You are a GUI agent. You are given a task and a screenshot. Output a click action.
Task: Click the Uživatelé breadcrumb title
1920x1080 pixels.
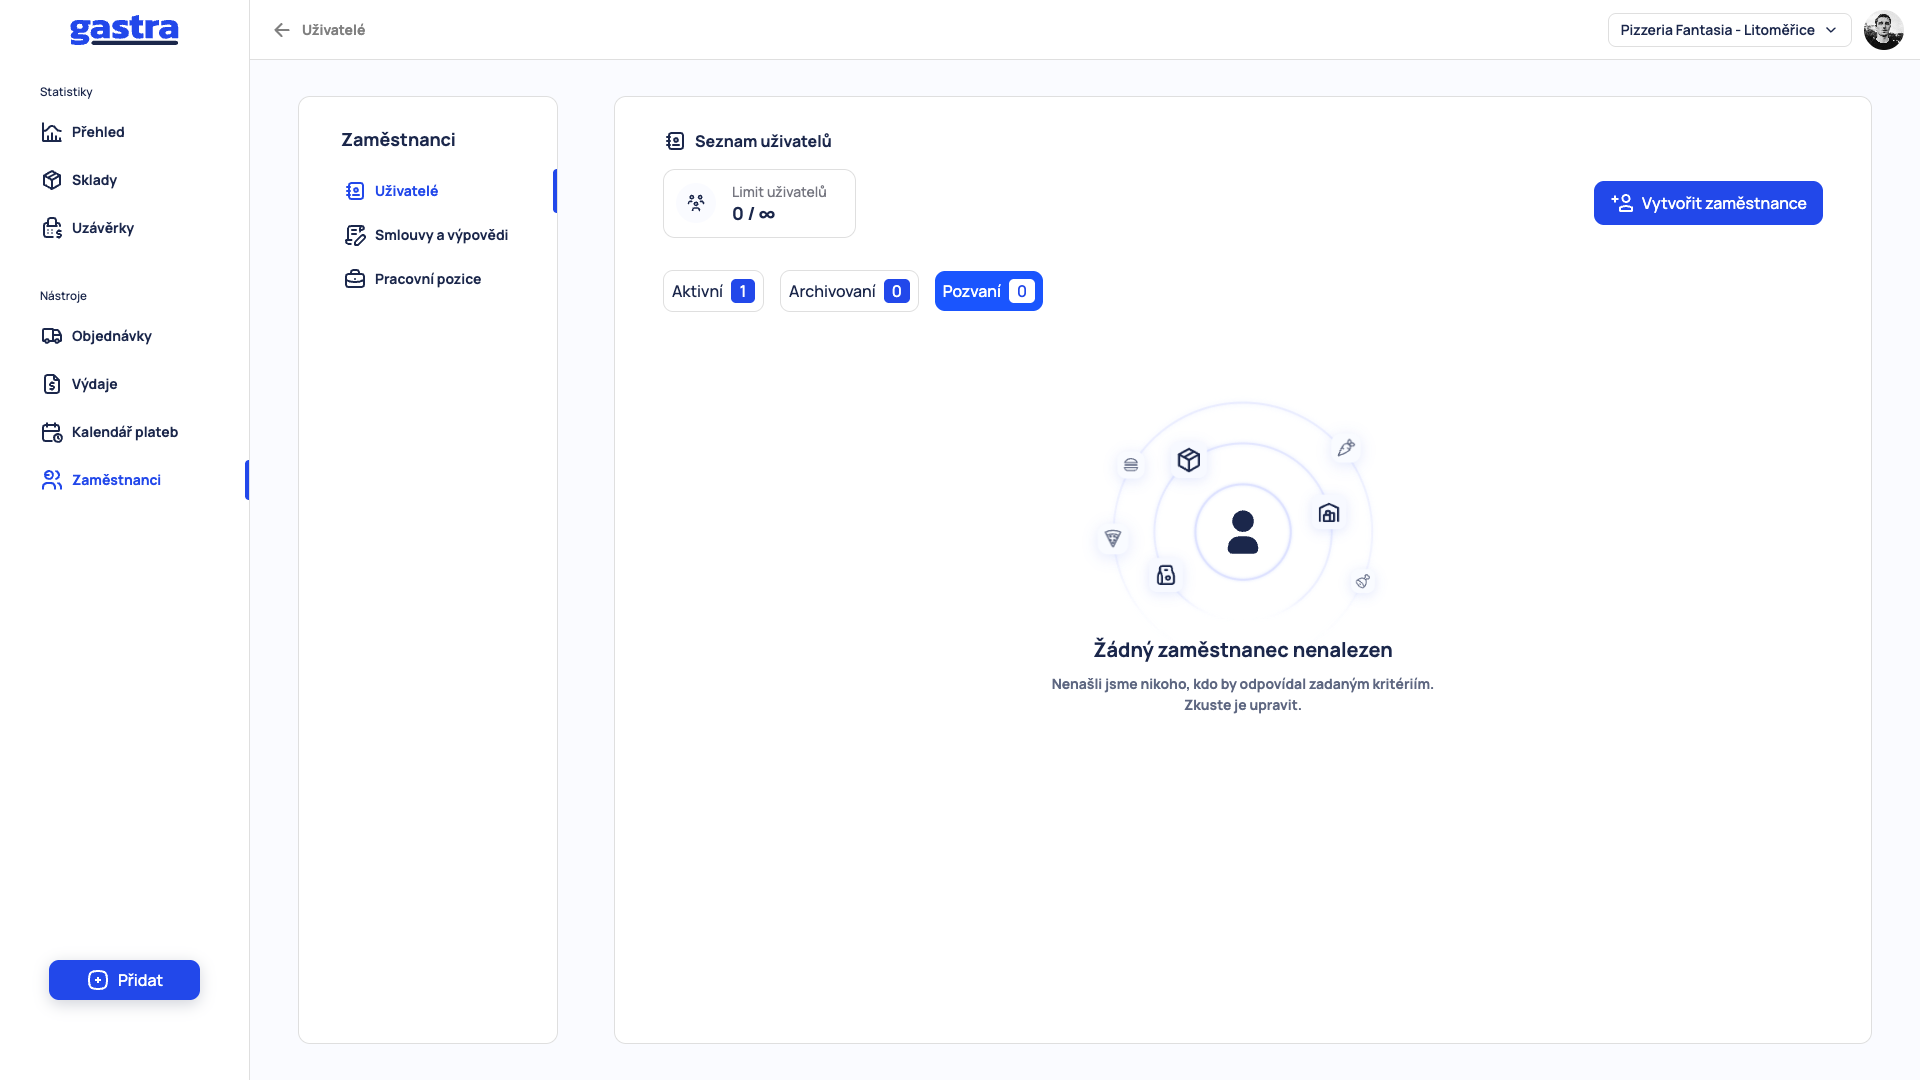[x=333, y=30]
